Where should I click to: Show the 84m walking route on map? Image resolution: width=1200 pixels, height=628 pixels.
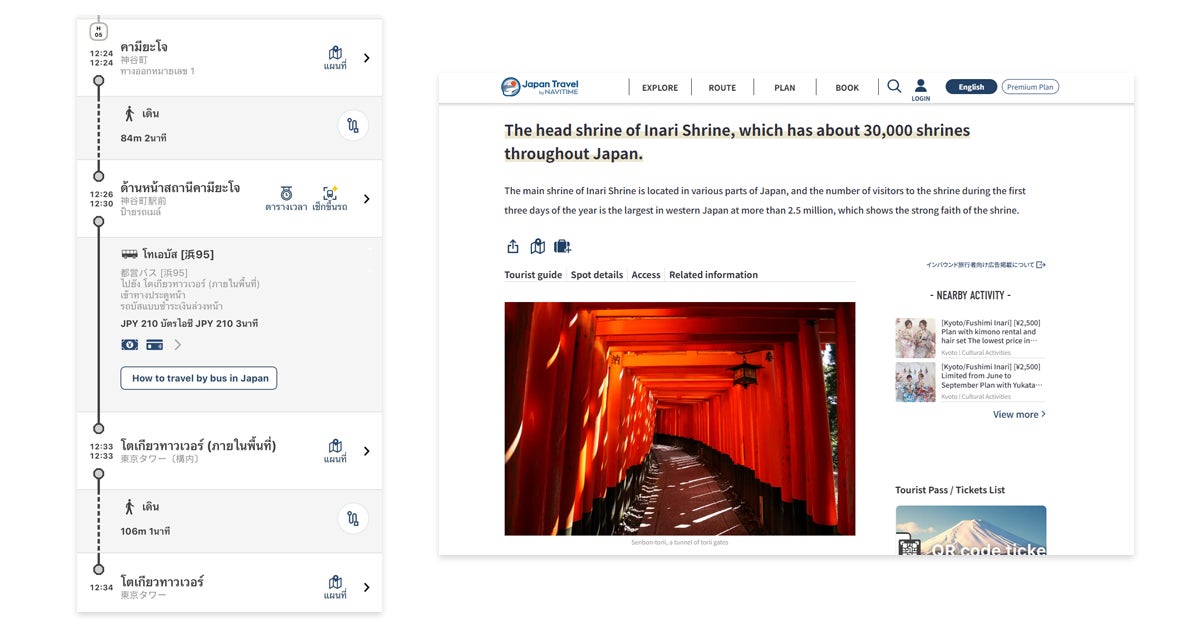coord(353,126)
